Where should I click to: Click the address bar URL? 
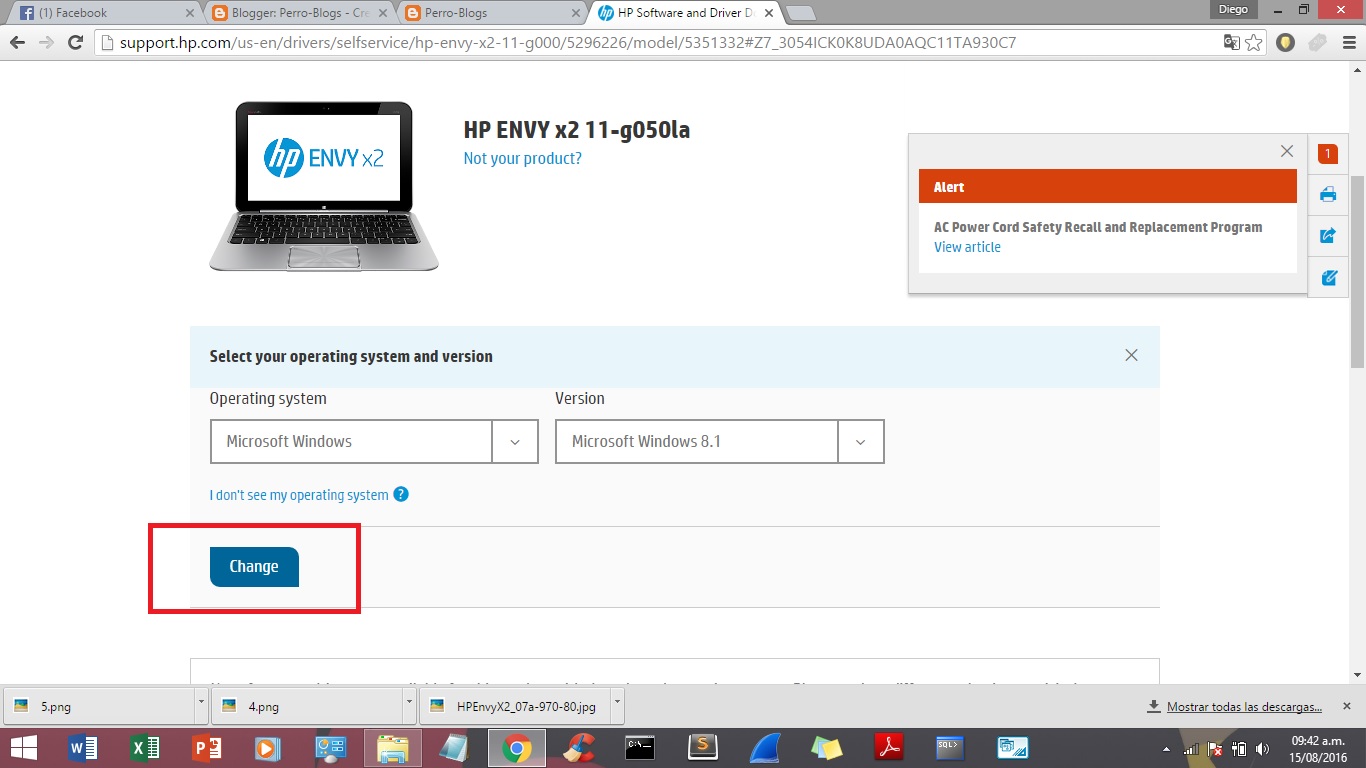pos(568,43)
